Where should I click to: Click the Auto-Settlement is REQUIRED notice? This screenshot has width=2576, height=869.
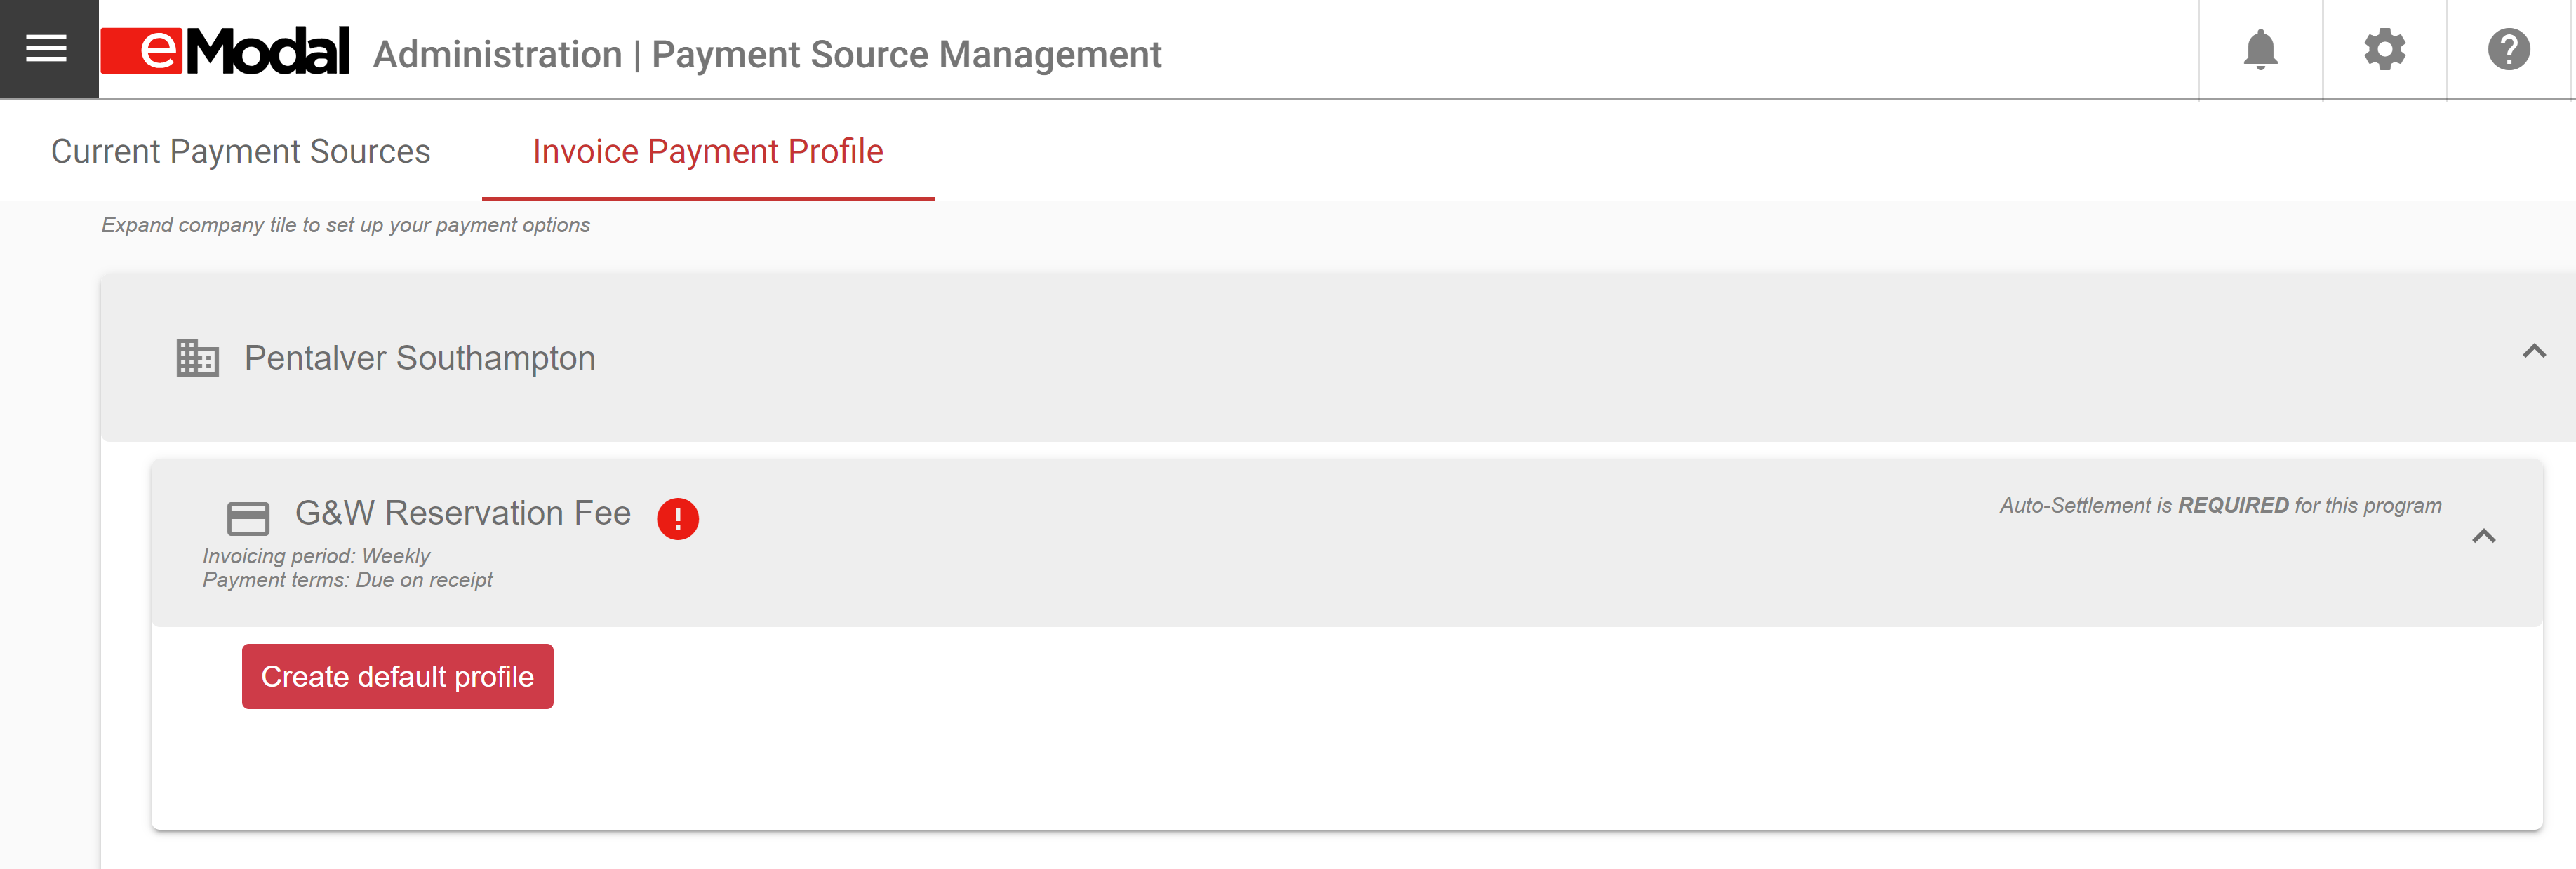click(2220, 506)
